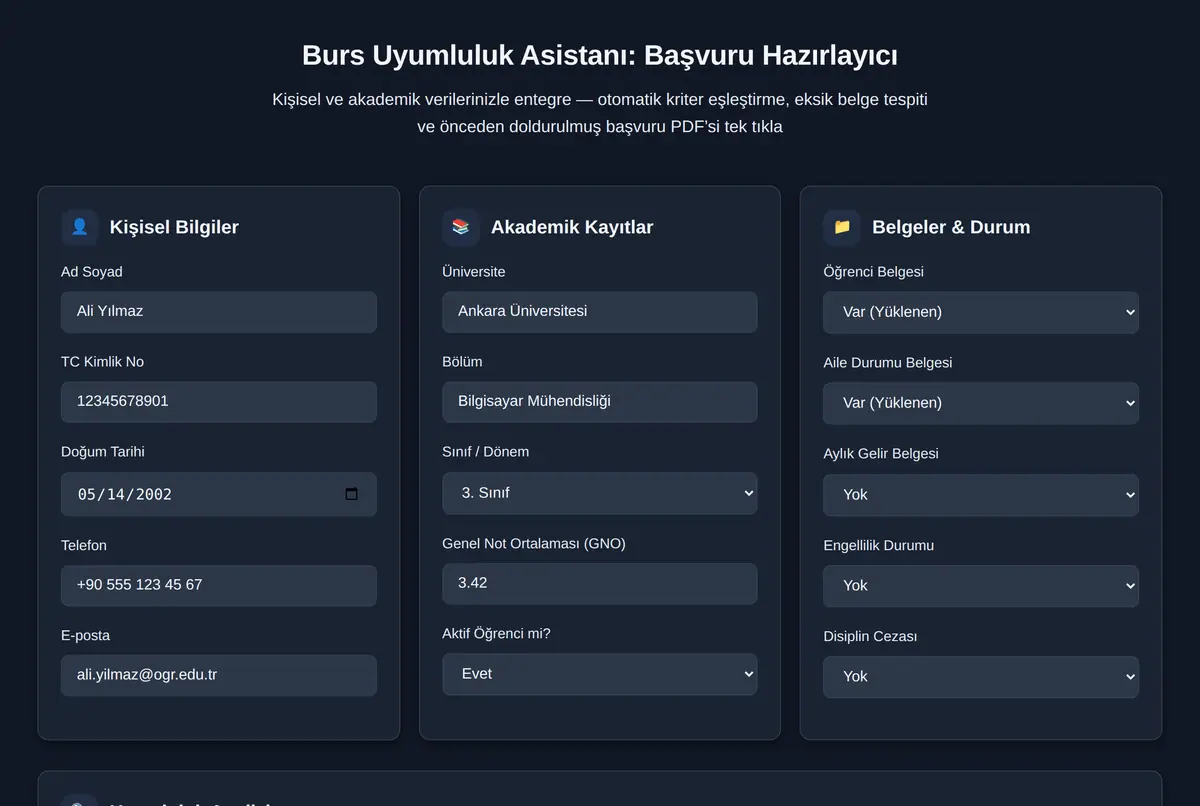Open the Aile Durumu Belgesi dropdown

click(x=981, y=403)
